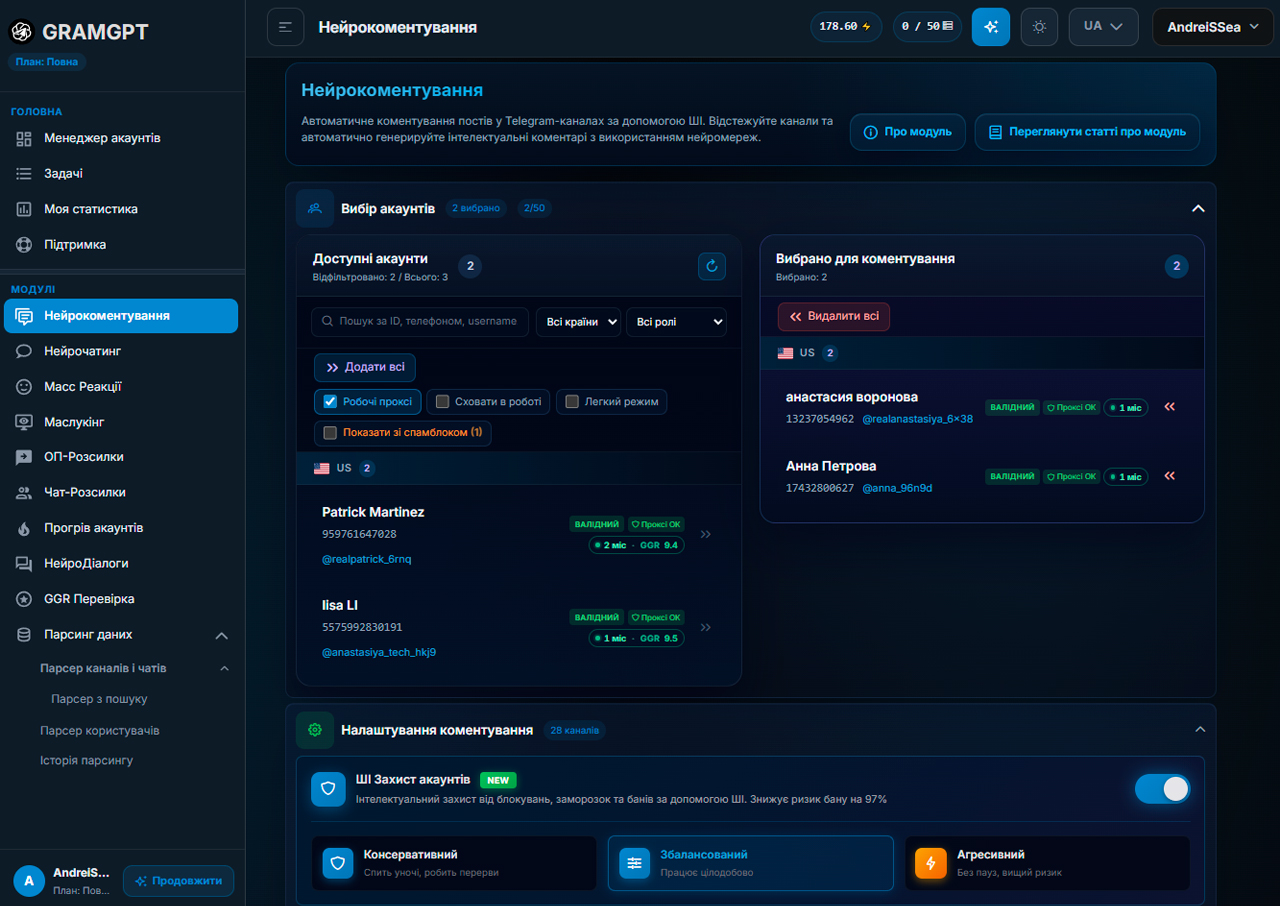Check the Сховати в роботі checkbox
This screenshot has height=906, width=1280.
[442, 402]
